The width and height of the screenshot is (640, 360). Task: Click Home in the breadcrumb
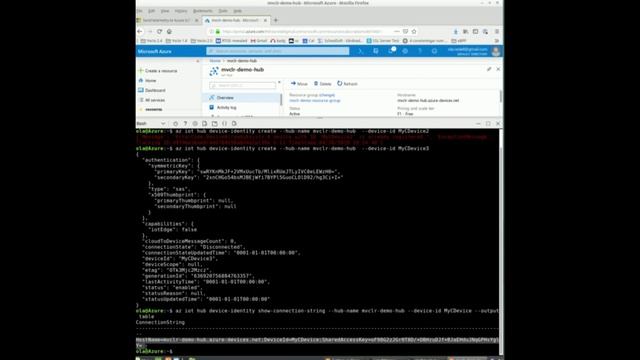click(215, 61)
